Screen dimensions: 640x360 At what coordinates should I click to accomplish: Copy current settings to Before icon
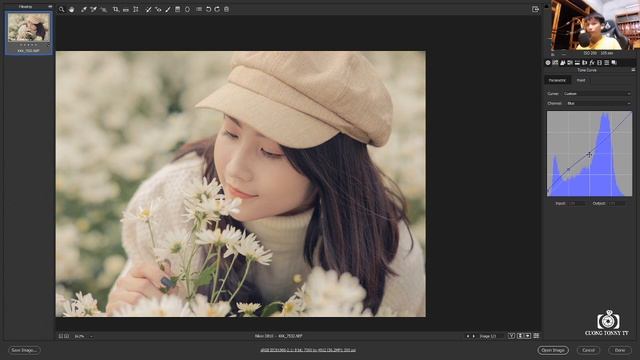click(528, 336)
